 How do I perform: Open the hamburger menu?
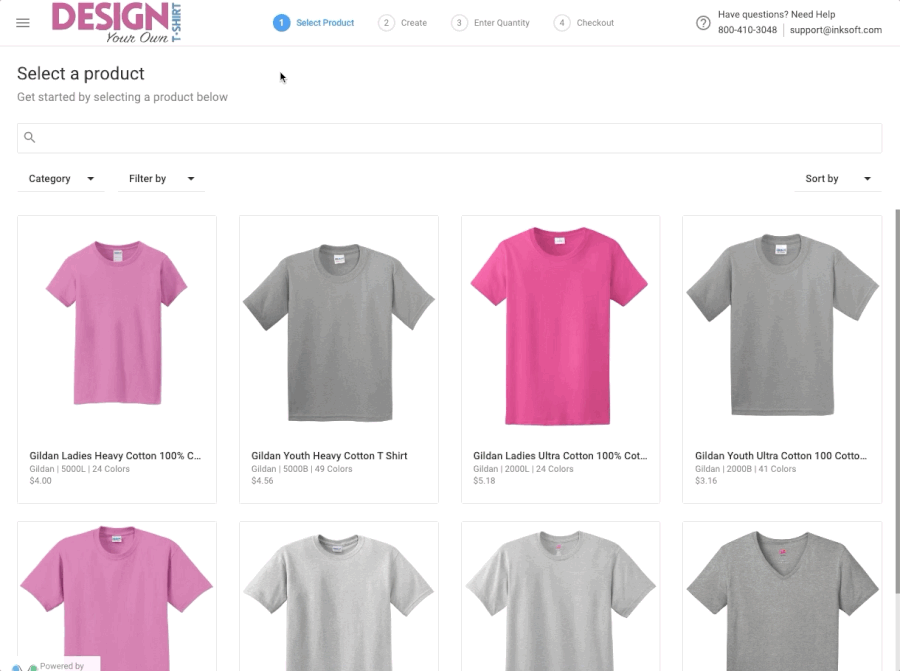point(23,23)
